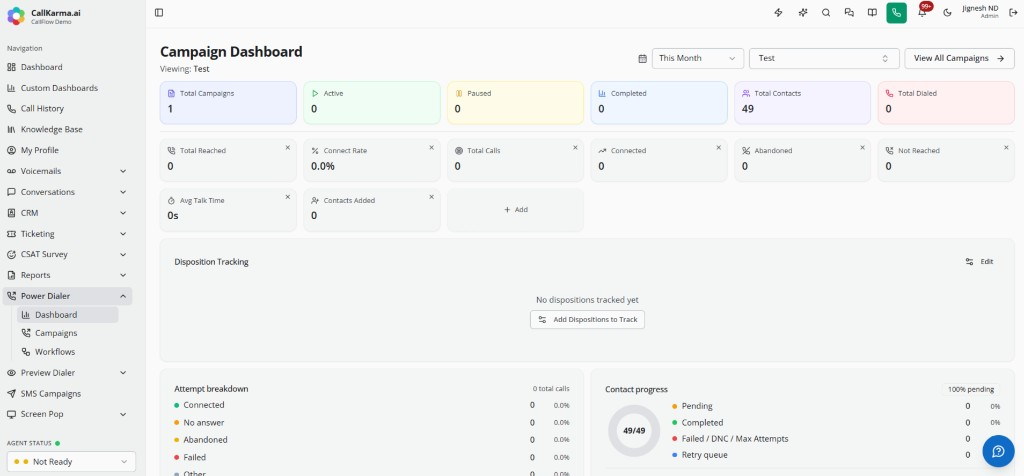
Task: Collapse sidebar using panel toggle icon
Action: coord(159,12)
